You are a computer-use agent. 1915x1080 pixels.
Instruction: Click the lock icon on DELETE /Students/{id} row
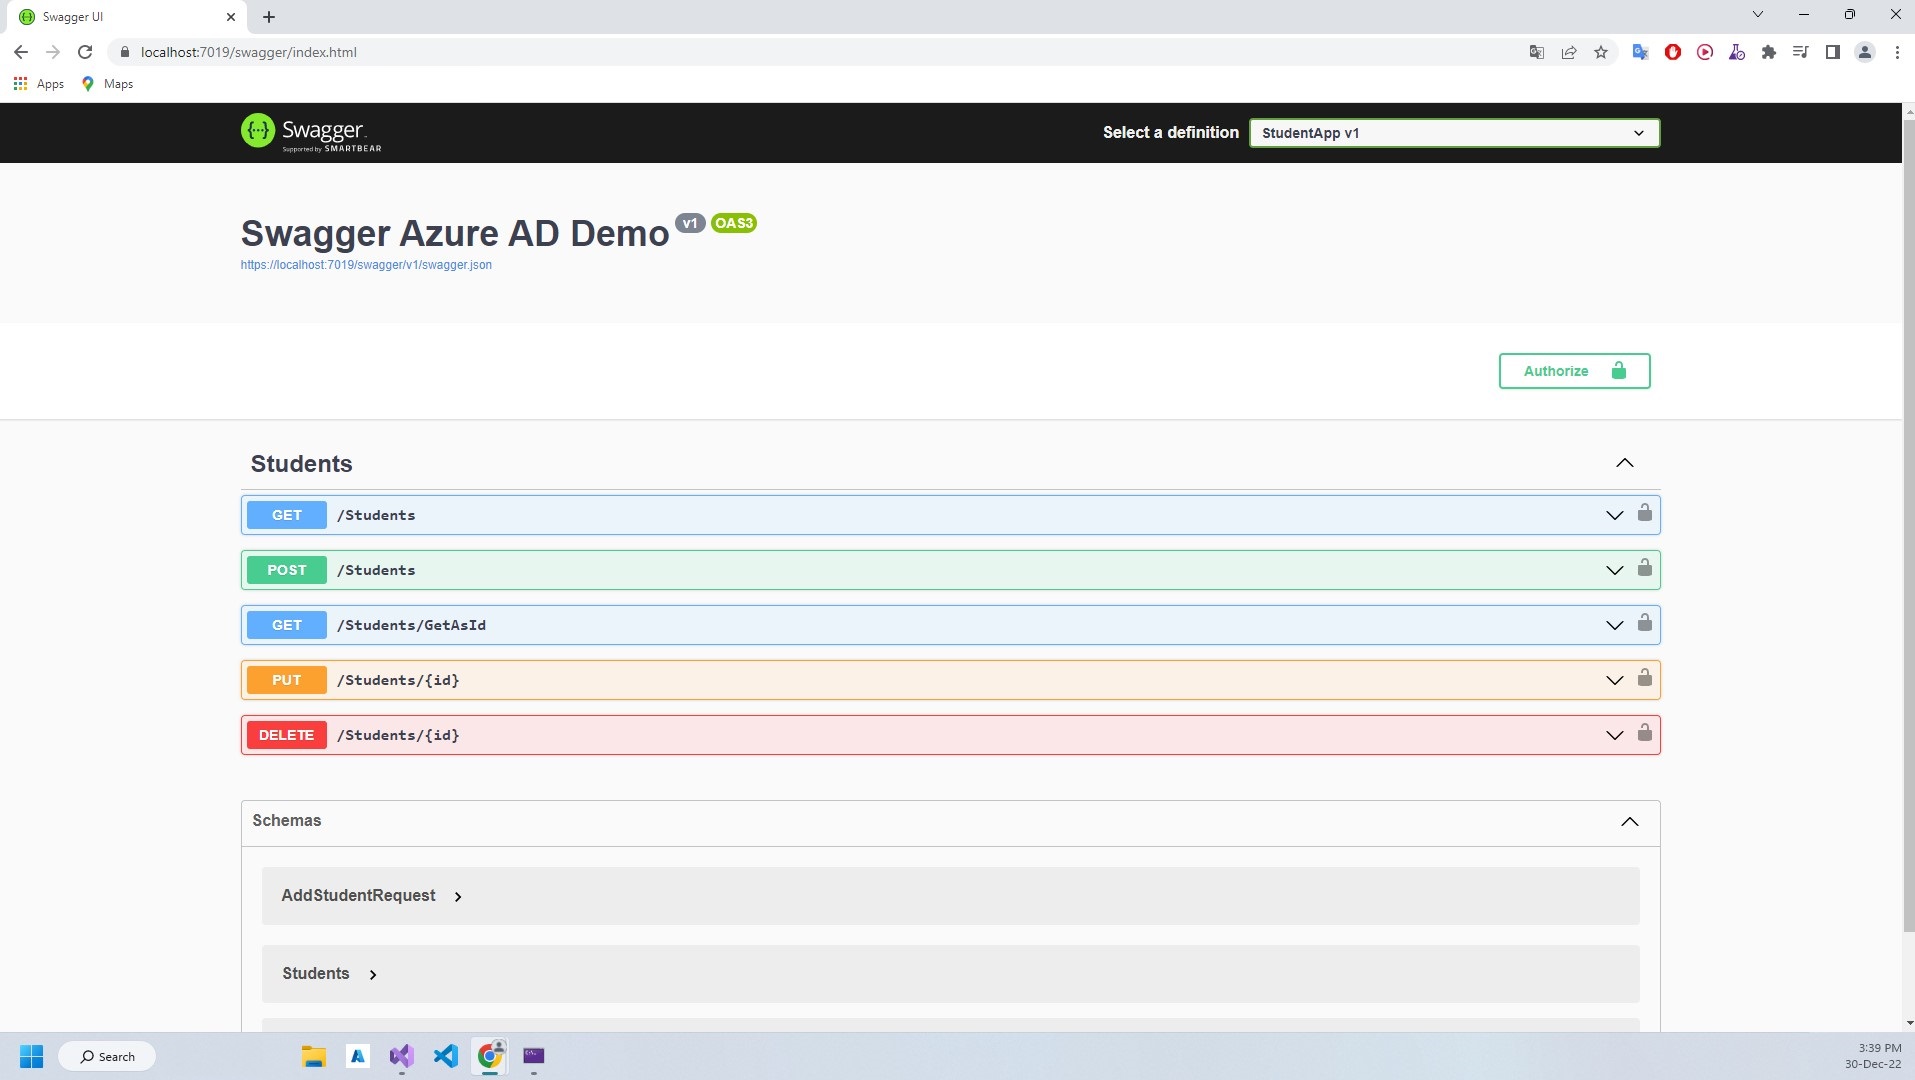[x=1644, y=733]
